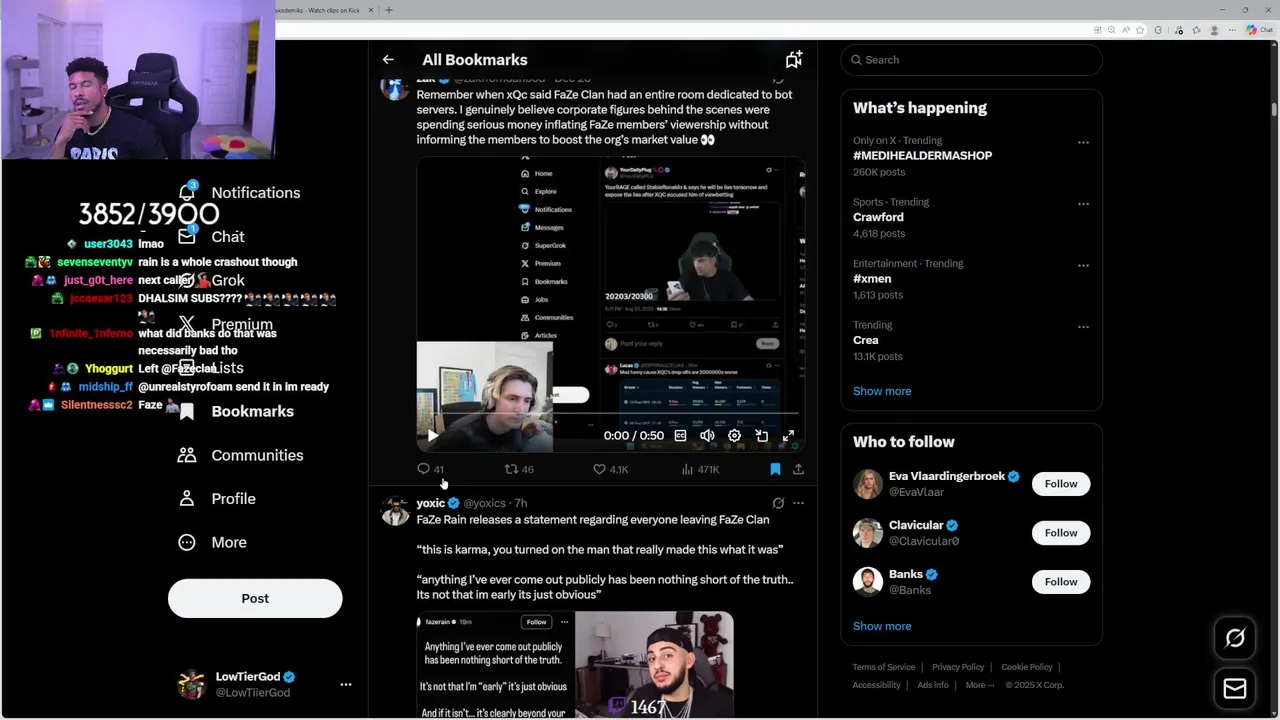
Task: Play the xQc video in Zak's post
Action: click(x=432, y=436)
